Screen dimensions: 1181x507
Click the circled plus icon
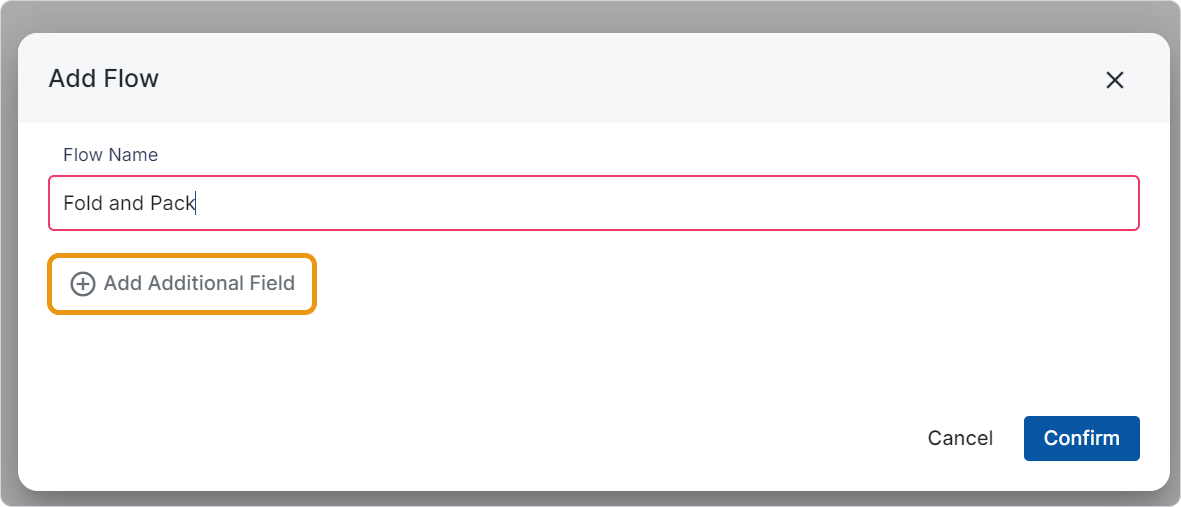(83, 284)
